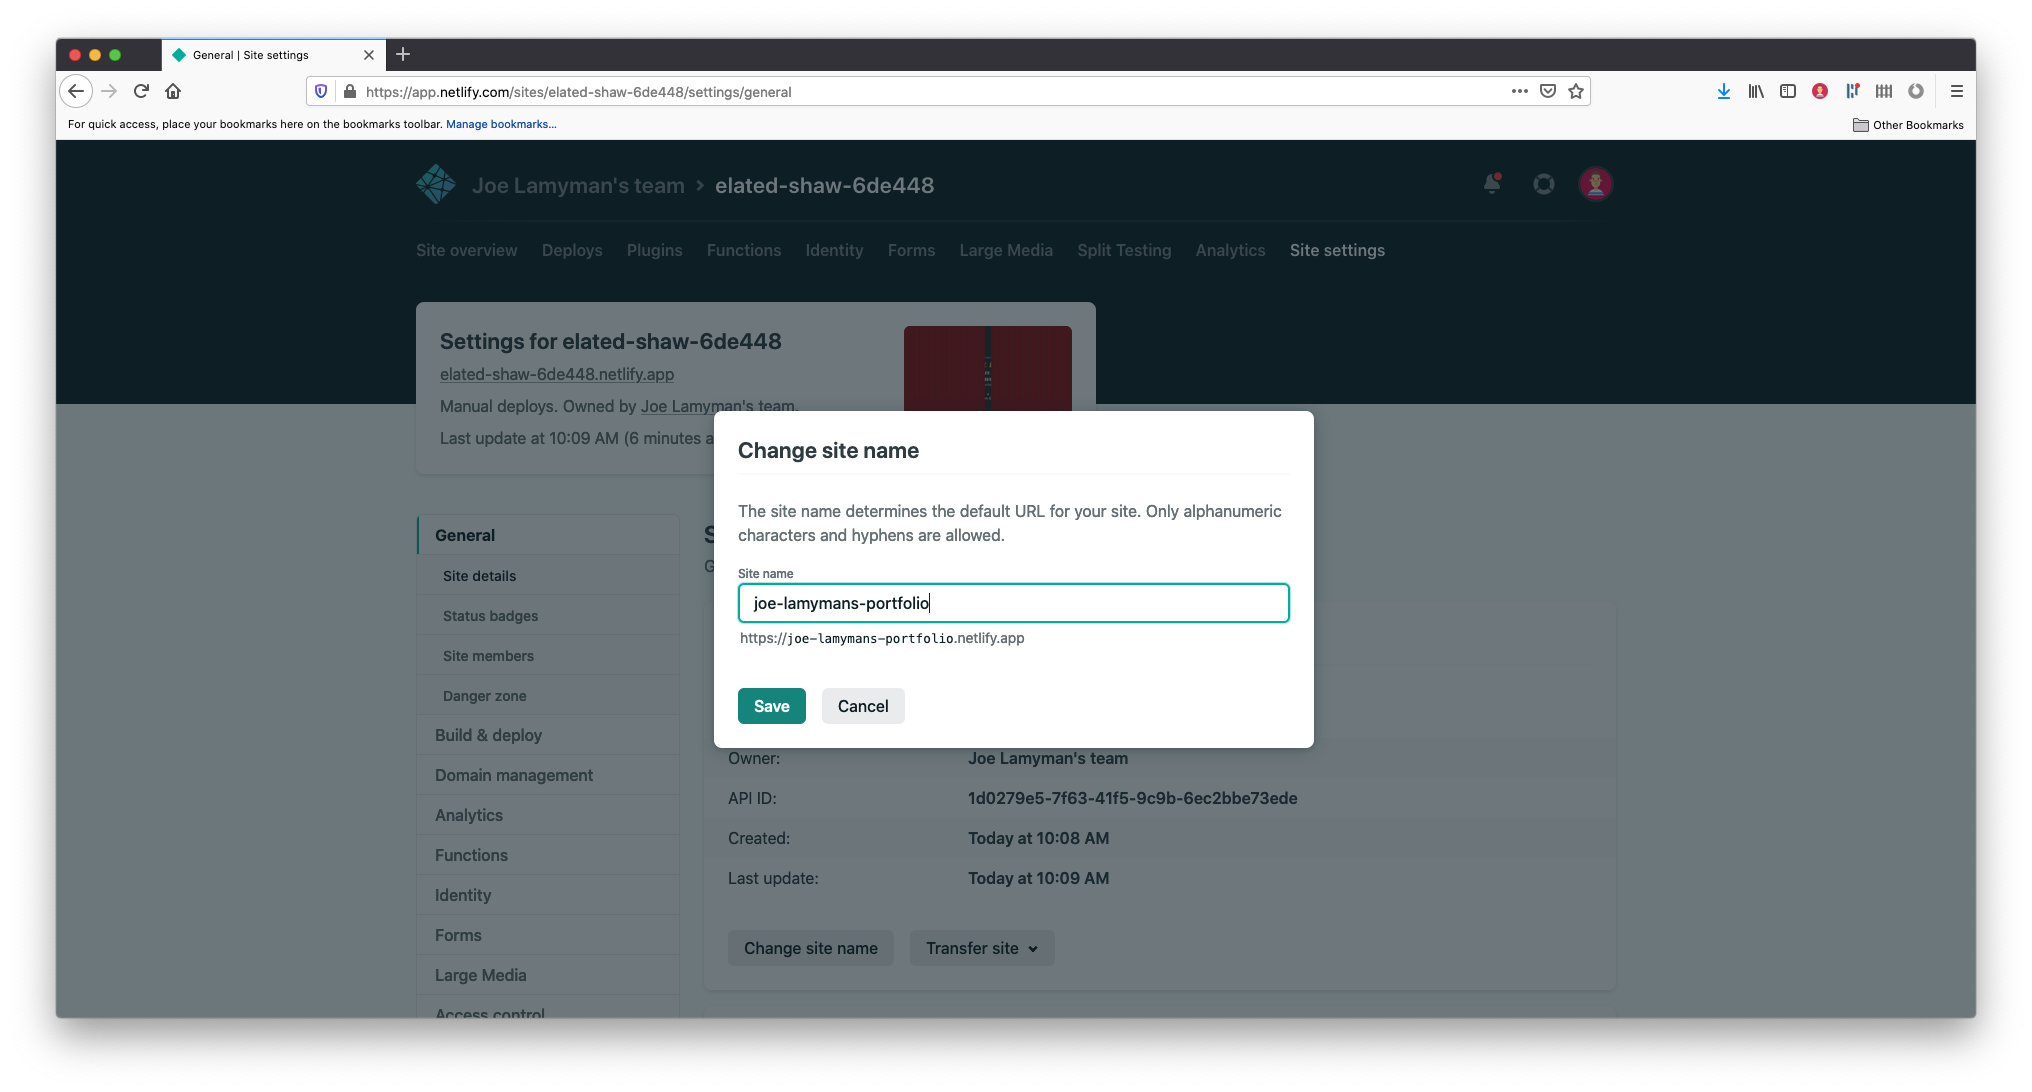Cancel the site name change
Screen dimensions: 2032x1092
tap(862, 705)
